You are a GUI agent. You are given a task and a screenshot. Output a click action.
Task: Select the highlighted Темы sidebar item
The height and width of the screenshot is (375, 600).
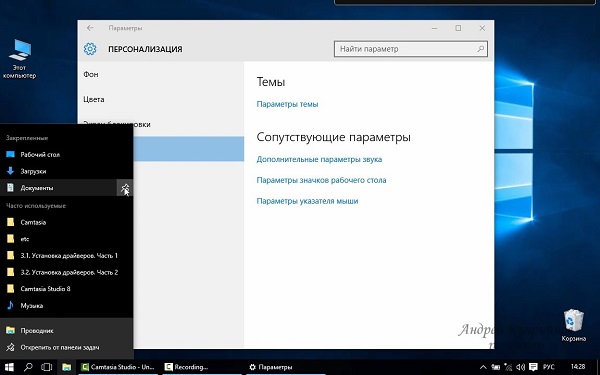pos(189,149)
